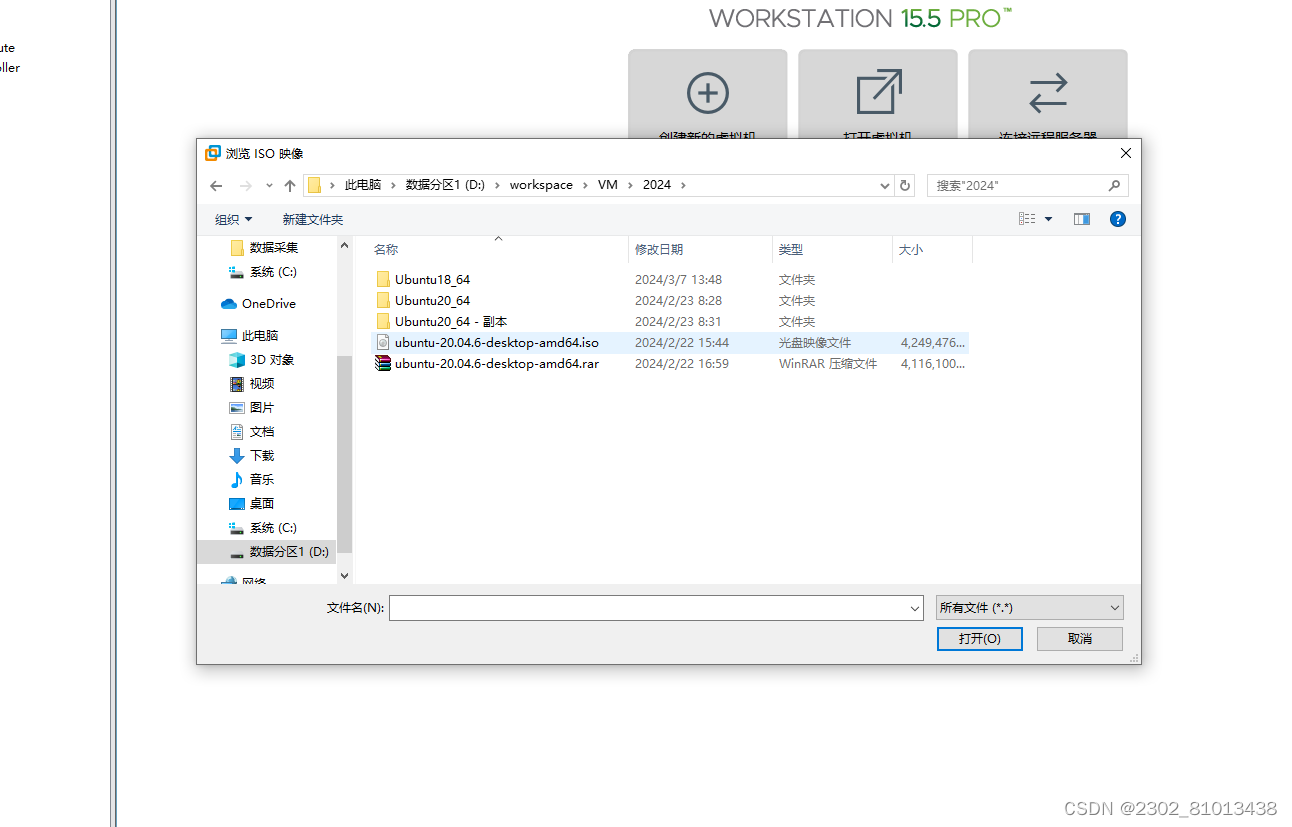Open the address bar history dropdown
Screen dimensions: 1292x827
coord(885,186)
